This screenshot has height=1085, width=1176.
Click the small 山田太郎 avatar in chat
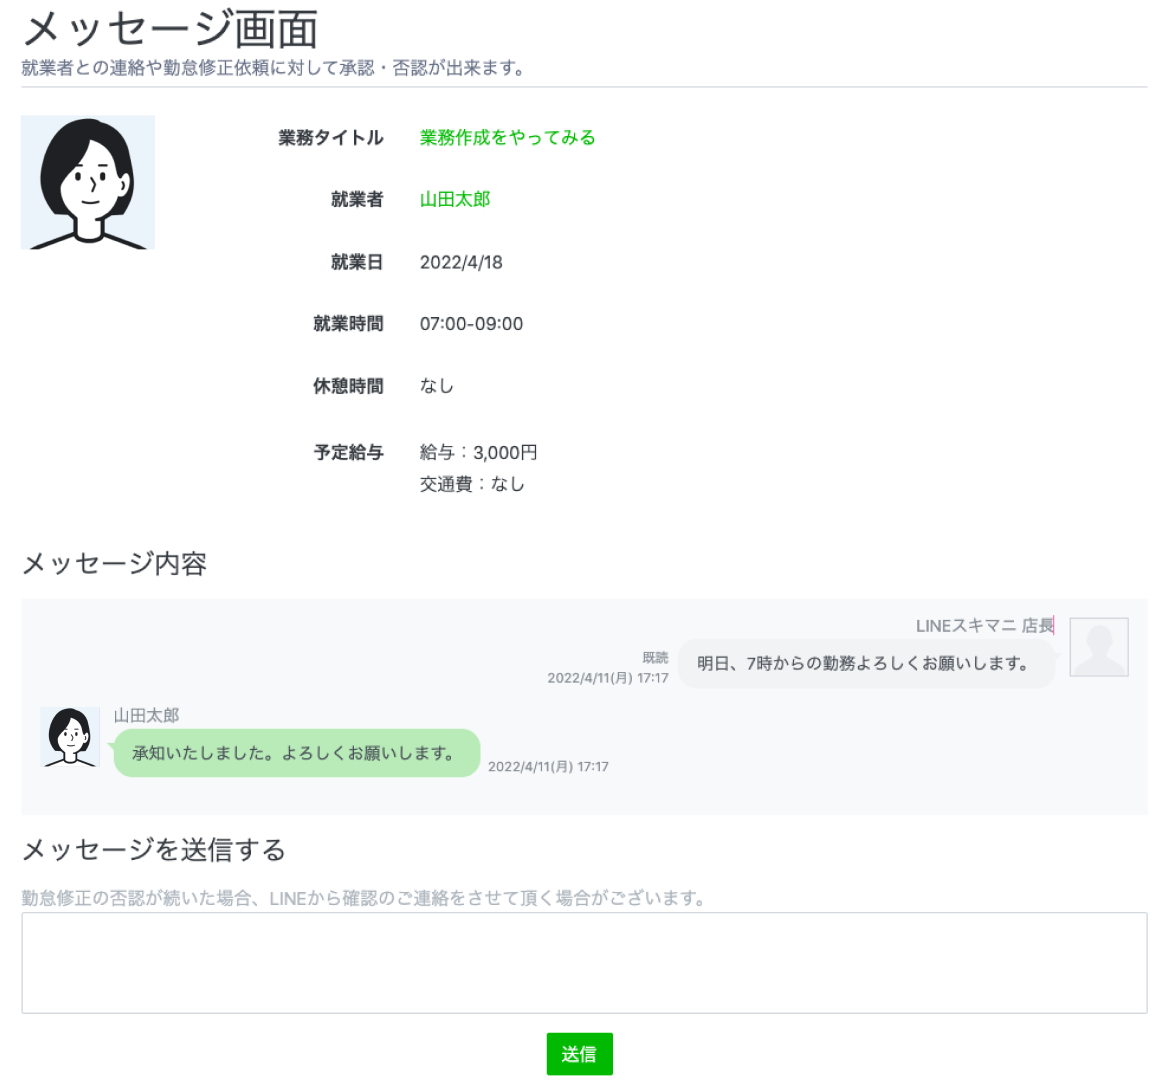(70, 737)
